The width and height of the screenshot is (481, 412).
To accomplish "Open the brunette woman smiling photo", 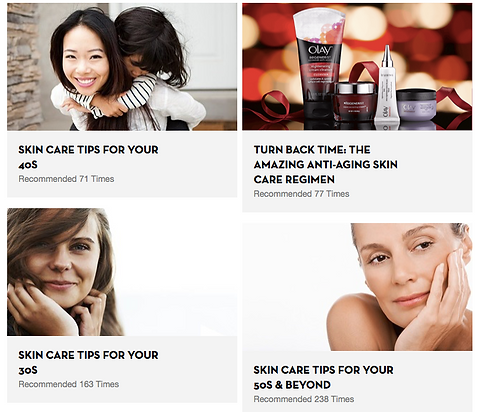I will coord(122,272).
